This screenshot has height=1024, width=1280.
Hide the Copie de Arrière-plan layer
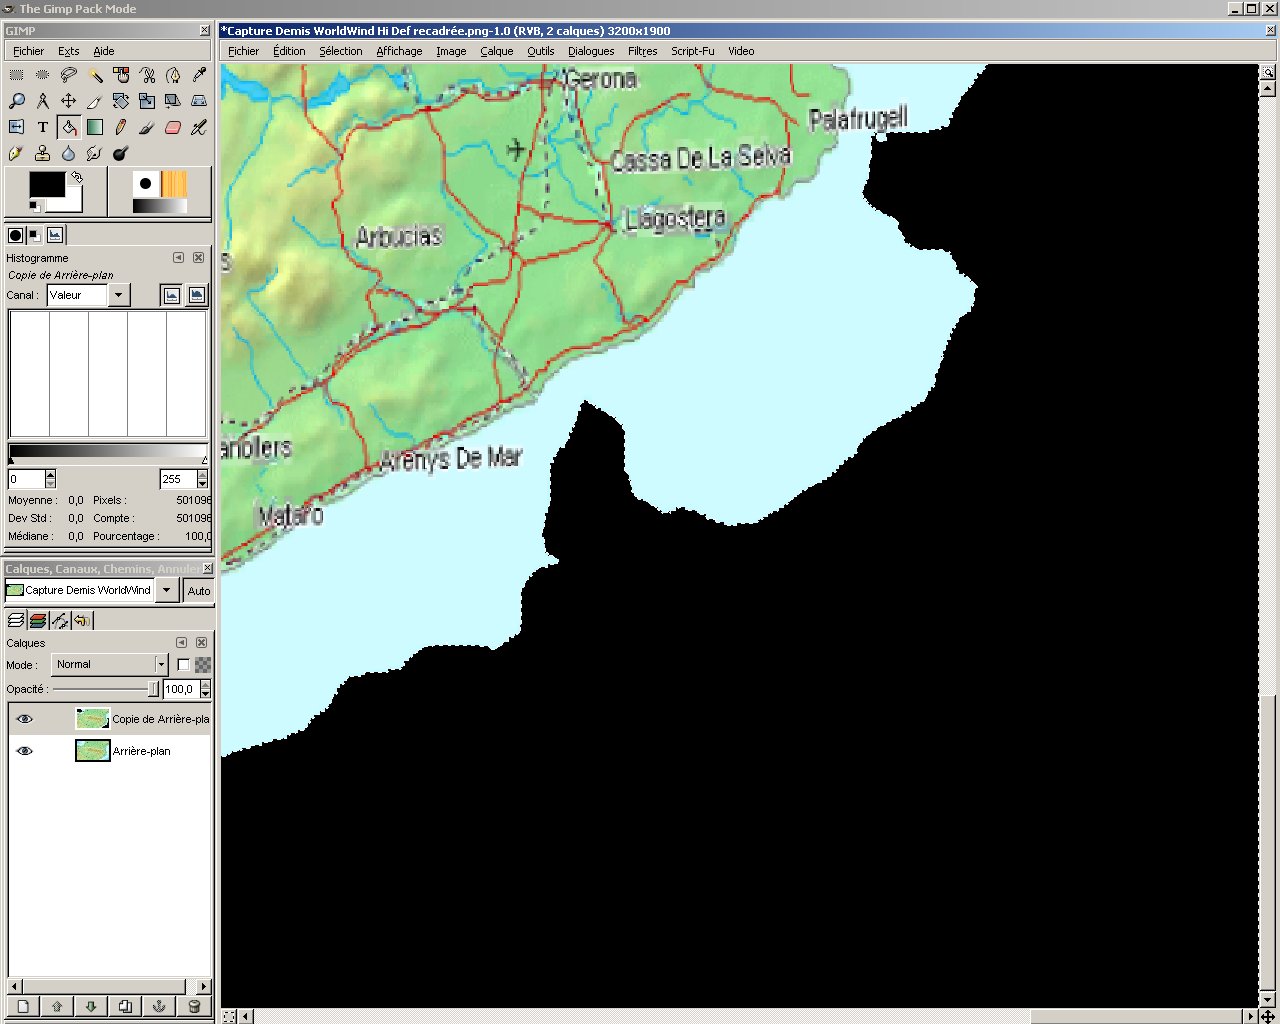pyautogui.click(x=25, y=719)
